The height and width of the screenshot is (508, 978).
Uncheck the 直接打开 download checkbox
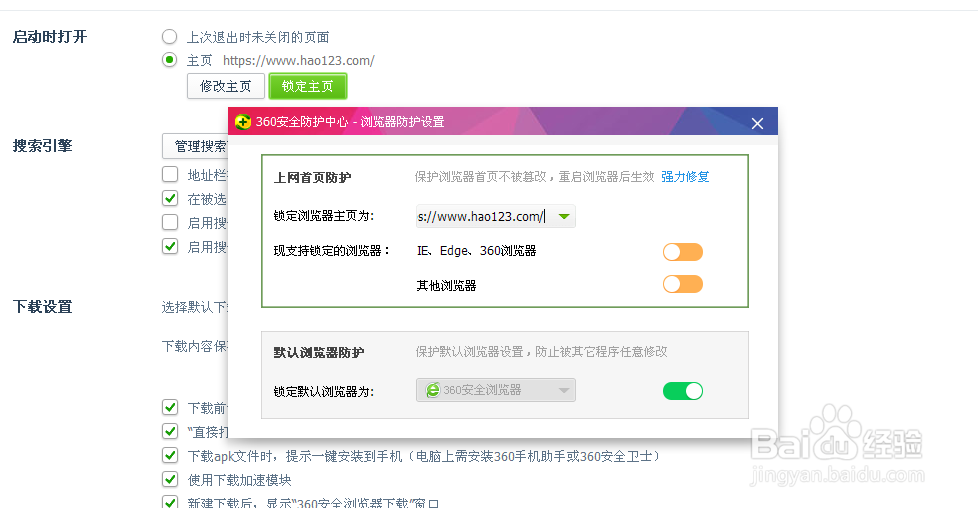170,432
